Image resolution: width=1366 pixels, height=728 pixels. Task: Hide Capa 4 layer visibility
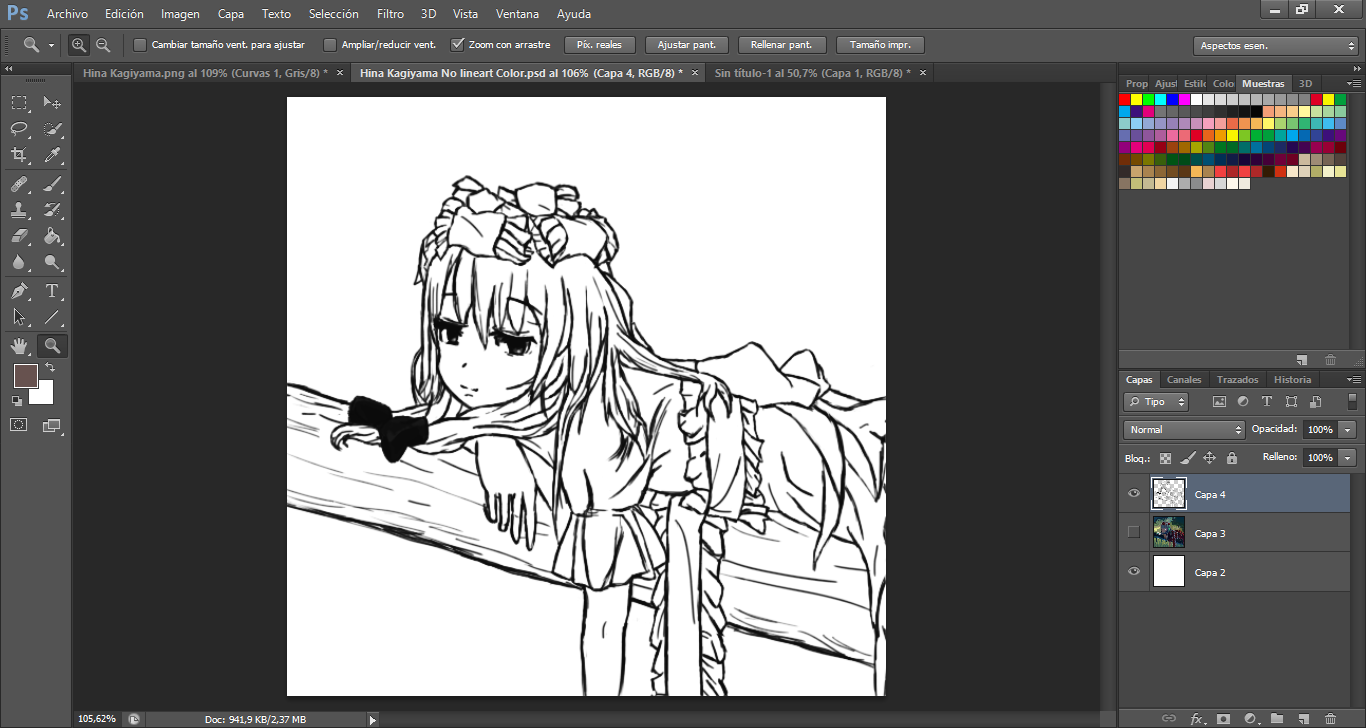click(1133, 494)
